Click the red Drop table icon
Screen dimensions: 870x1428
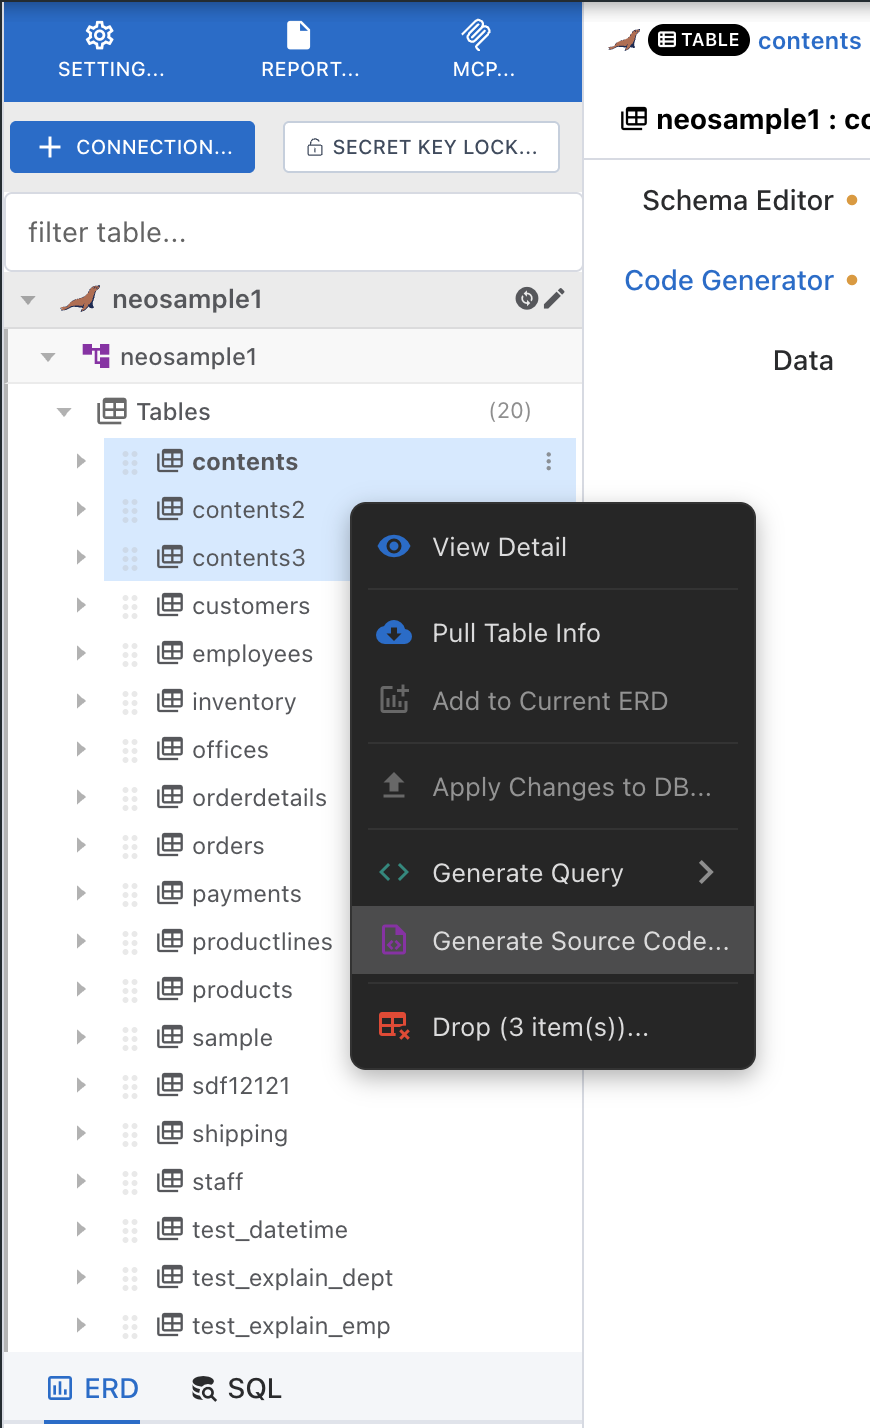[394, 1027]
